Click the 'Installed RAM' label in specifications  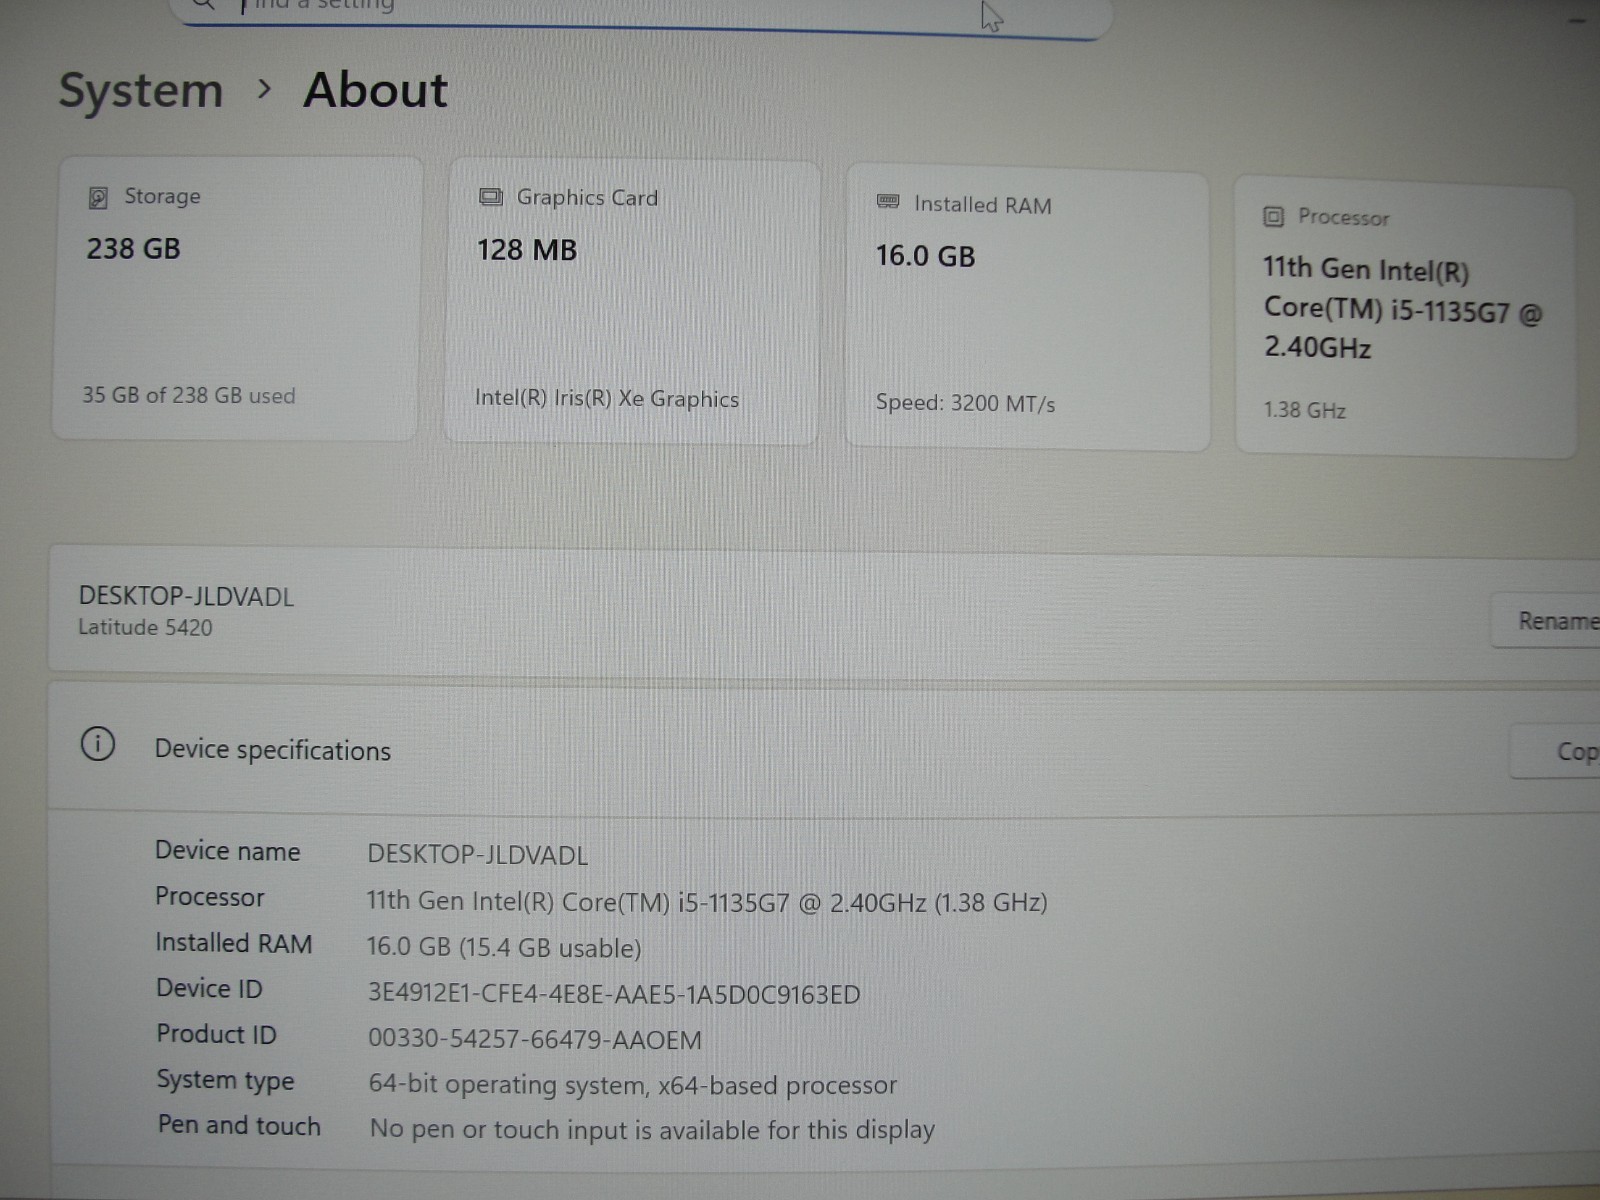(x=234, y=943)
